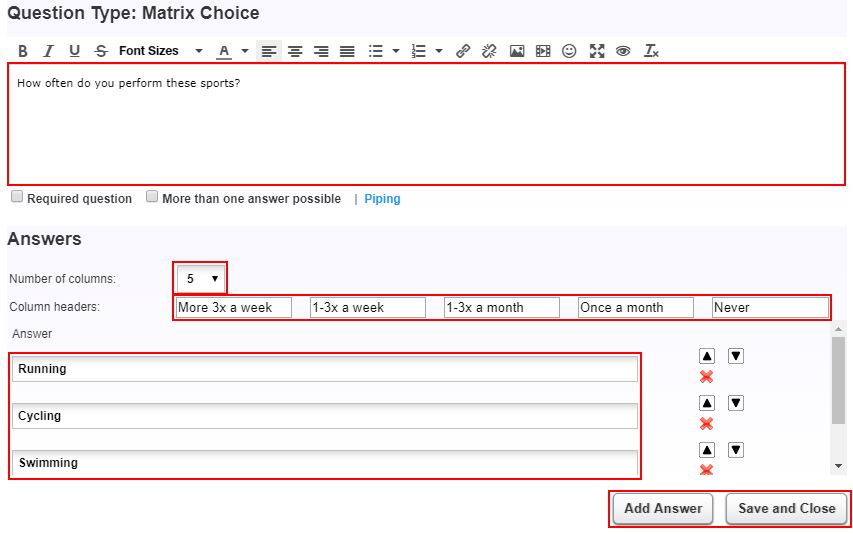Click the answers scrollbar down arrow
Viewport: 853px width, 534px height.
click(838, 466)
